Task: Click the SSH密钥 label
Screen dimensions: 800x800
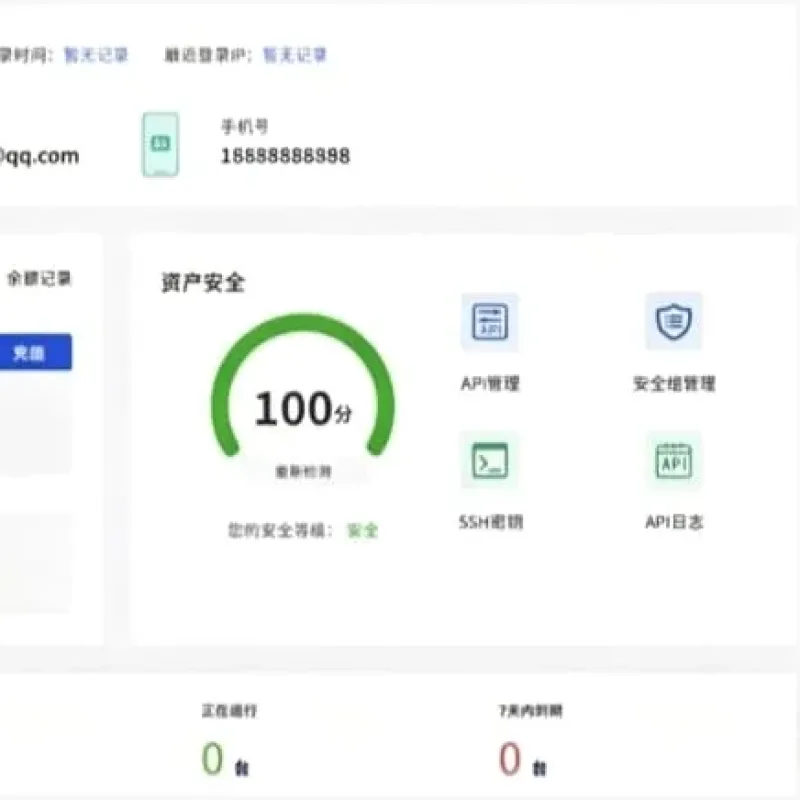Action: click(491, 522)
